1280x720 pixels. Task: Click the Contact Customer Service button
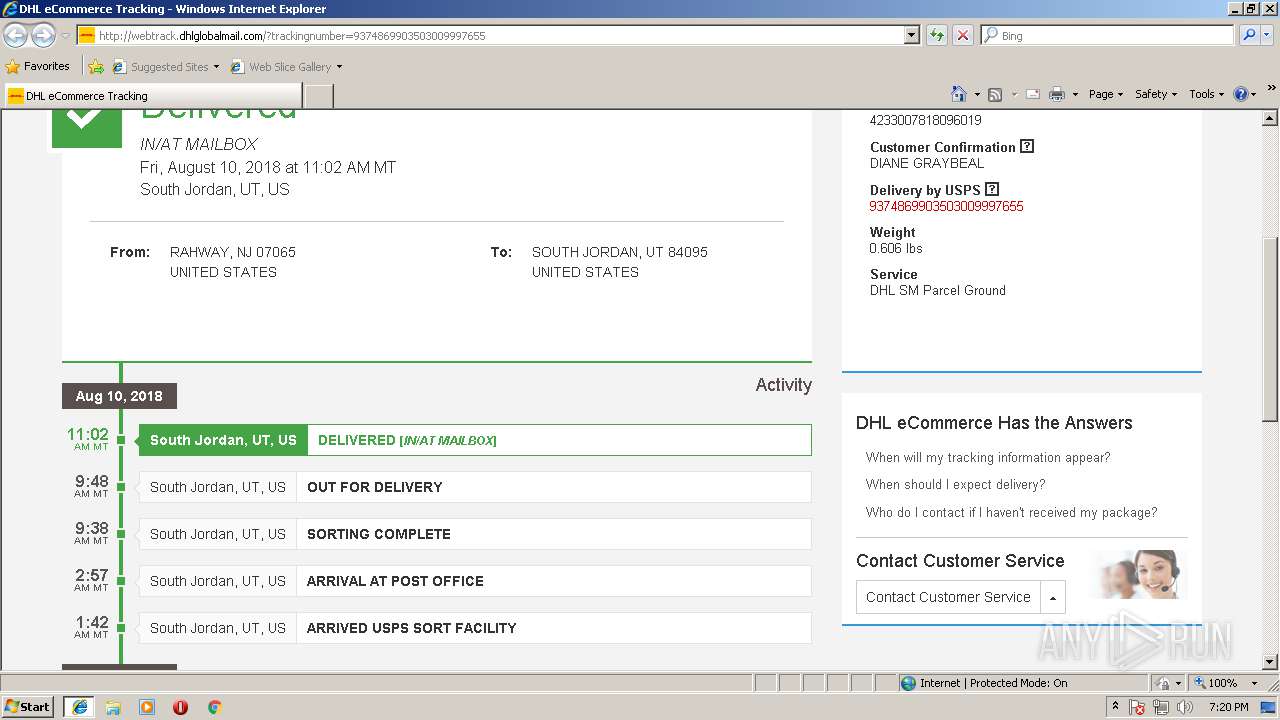click(x=948, y=597)
